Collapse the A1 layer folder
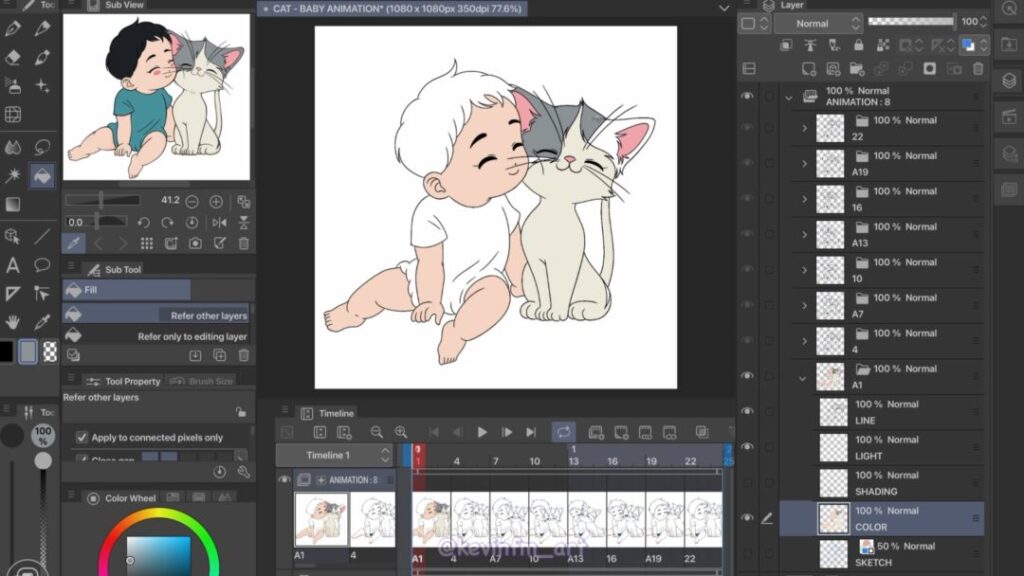This screenshot has height=576, width=1024. [804, 378]
